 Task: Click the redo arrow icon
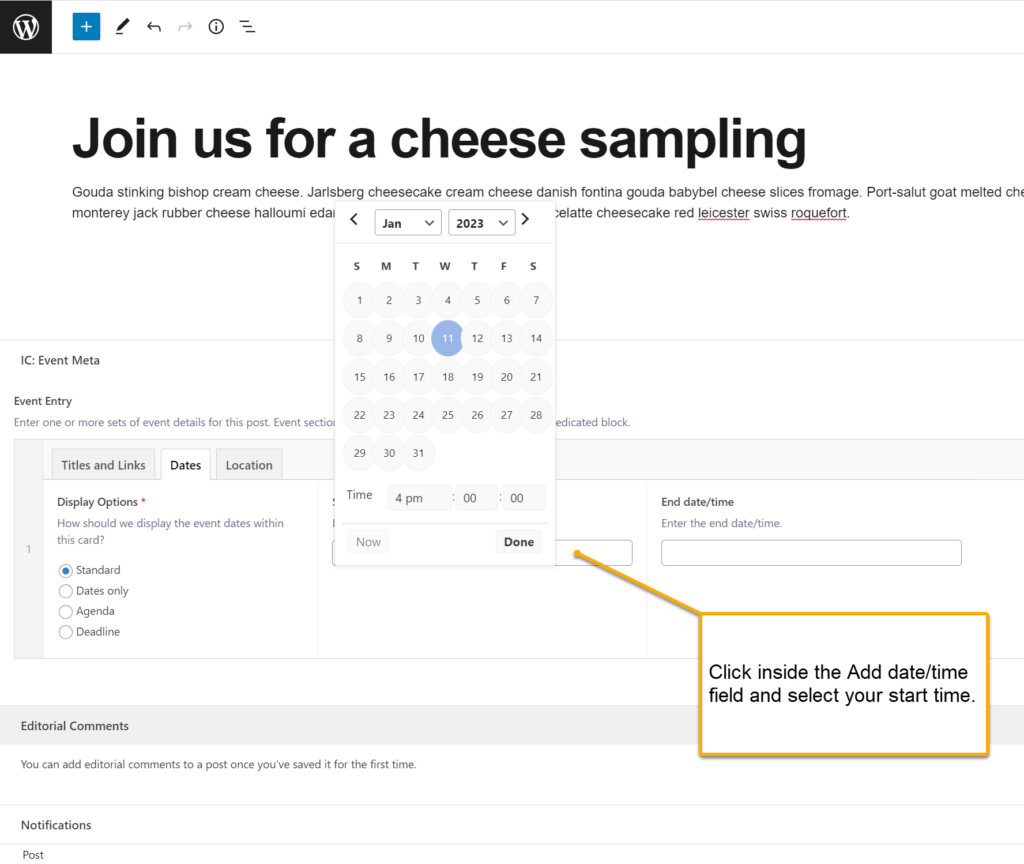tap(185, 27)
